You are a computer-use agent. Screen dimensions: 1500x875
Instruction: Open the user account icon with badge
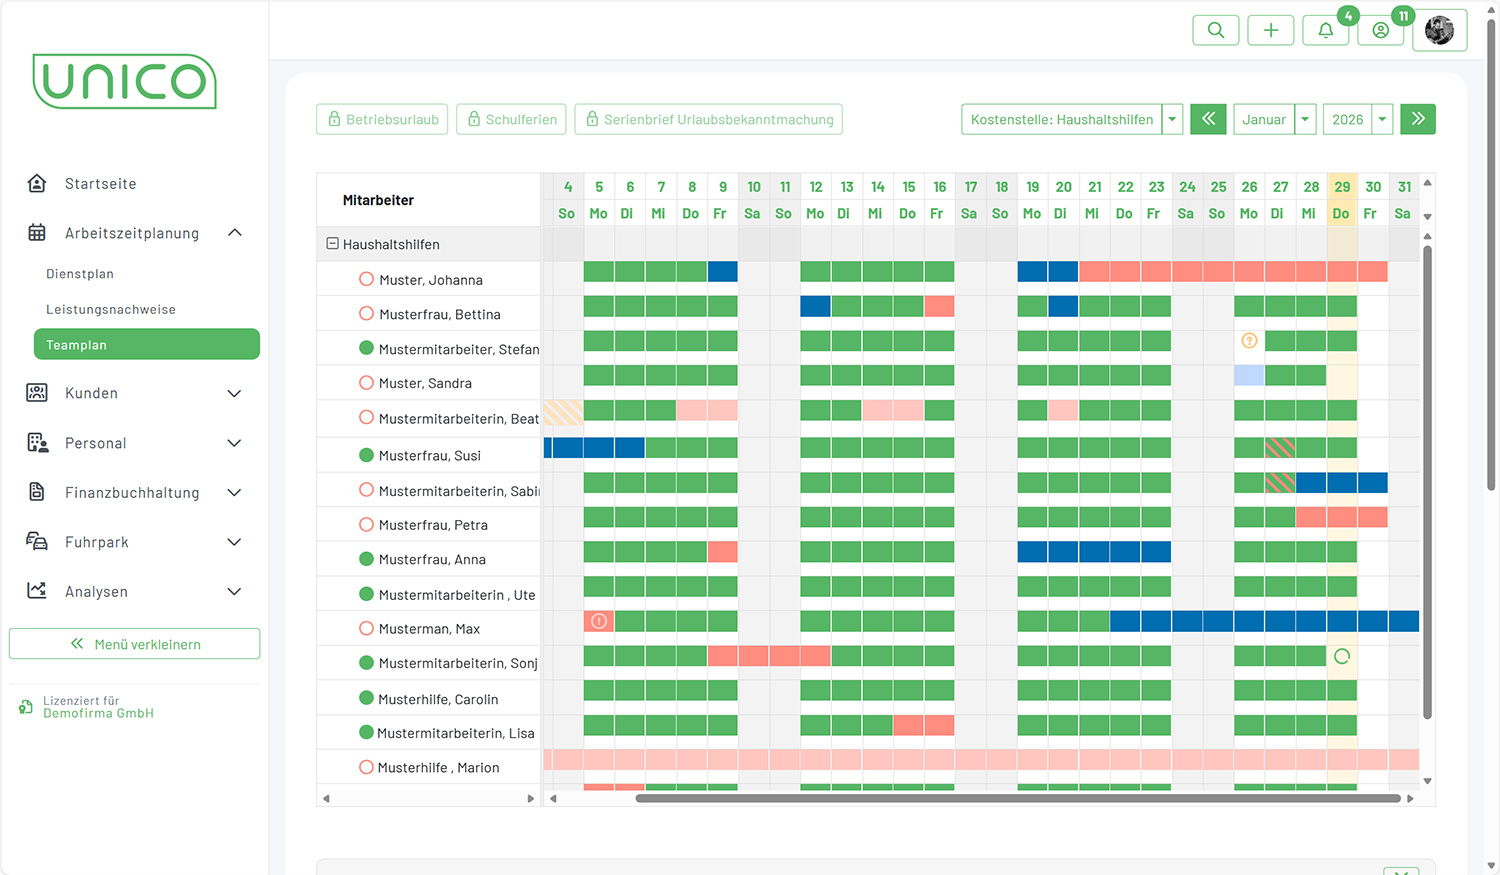pyautogui.click(x=1380, y=30)
